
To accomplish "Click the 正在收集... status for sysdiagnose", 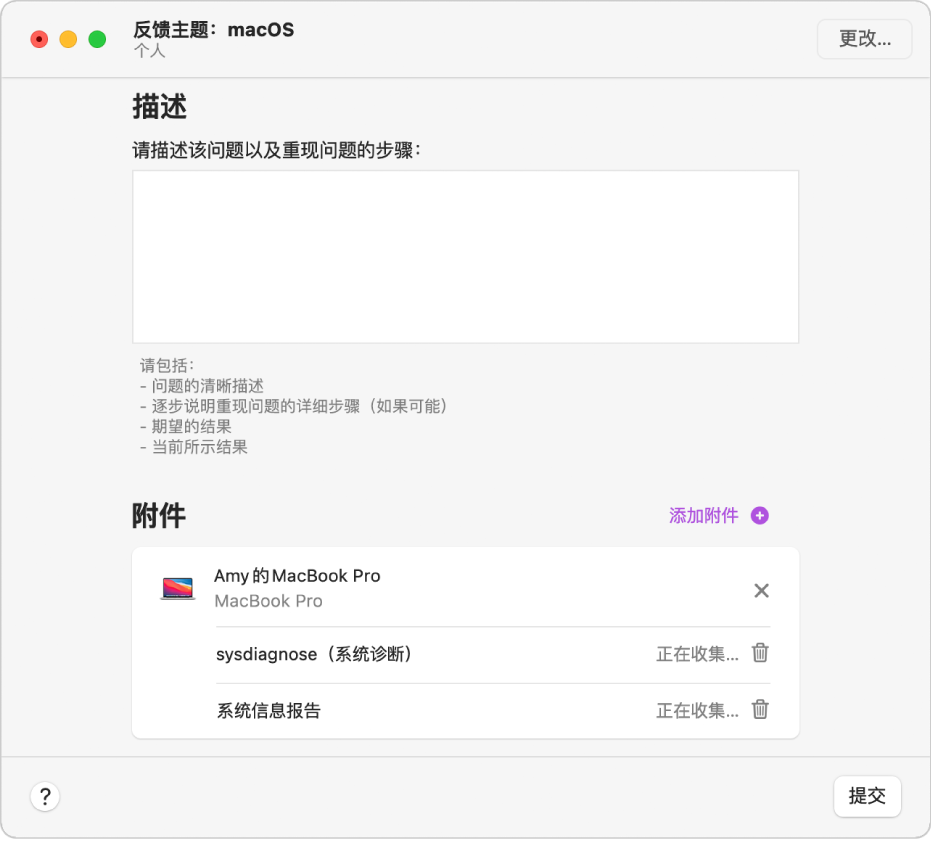I will (697, 654).
